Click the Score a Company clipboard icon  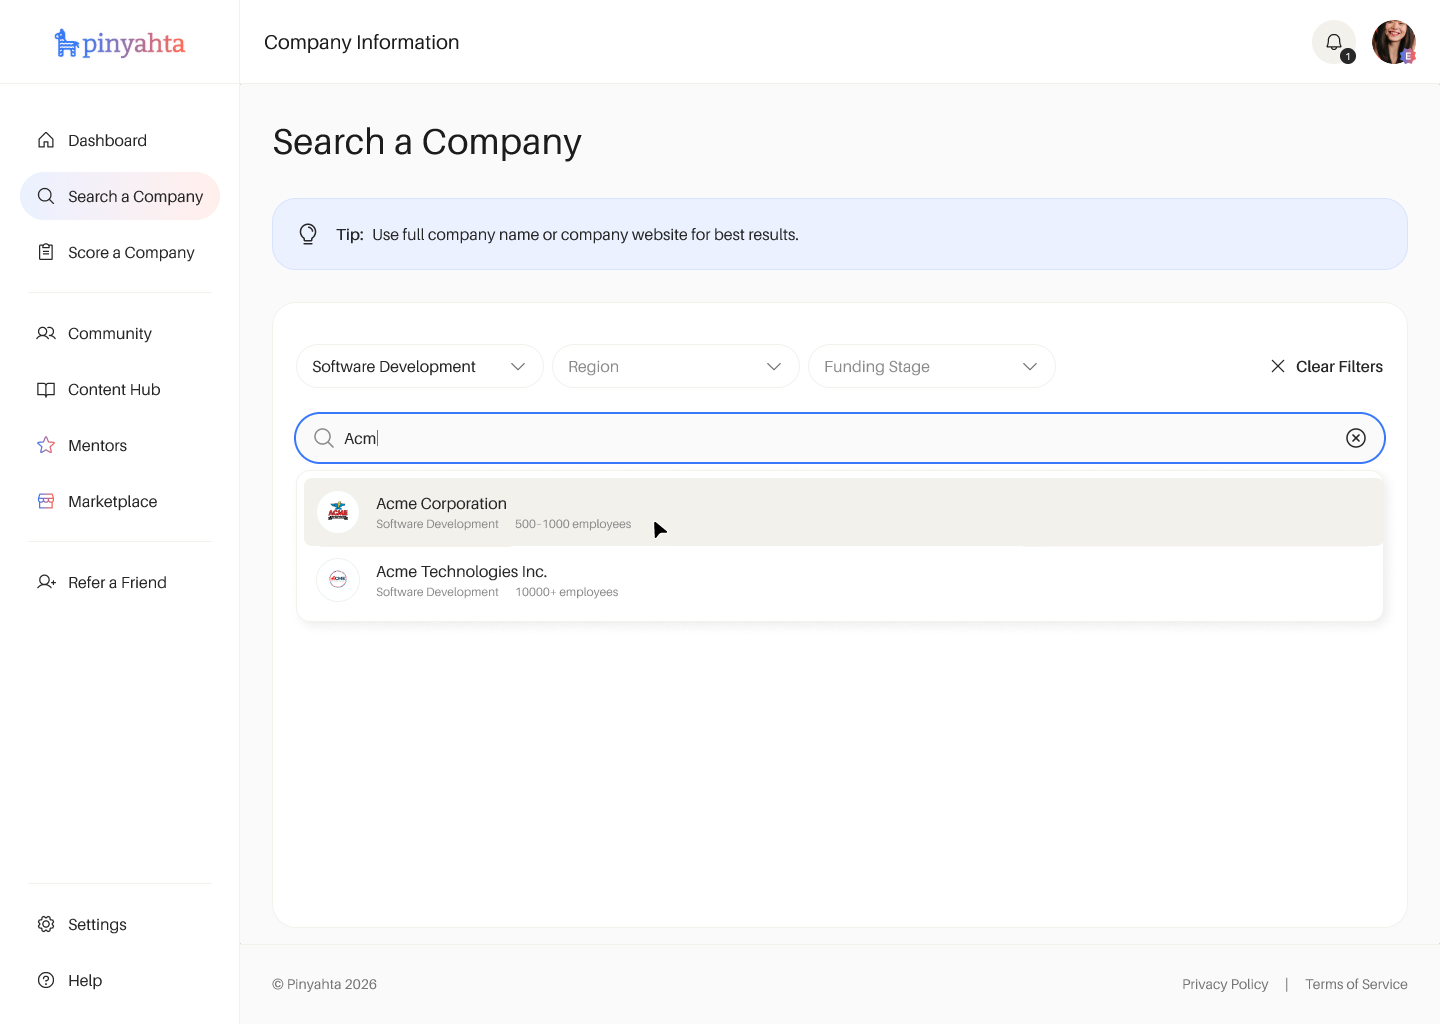[x=46, y=252]
